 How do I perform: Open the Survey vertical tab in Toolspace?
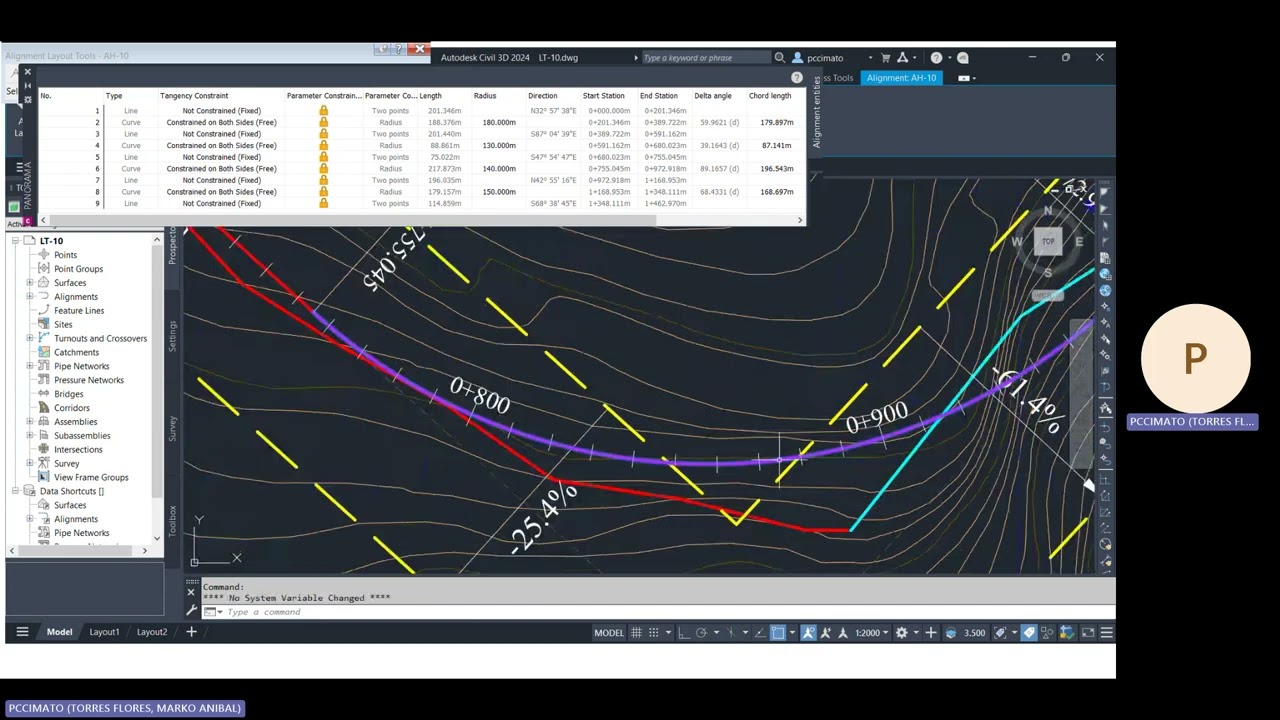pyautogui.click(x=172, y=429)
